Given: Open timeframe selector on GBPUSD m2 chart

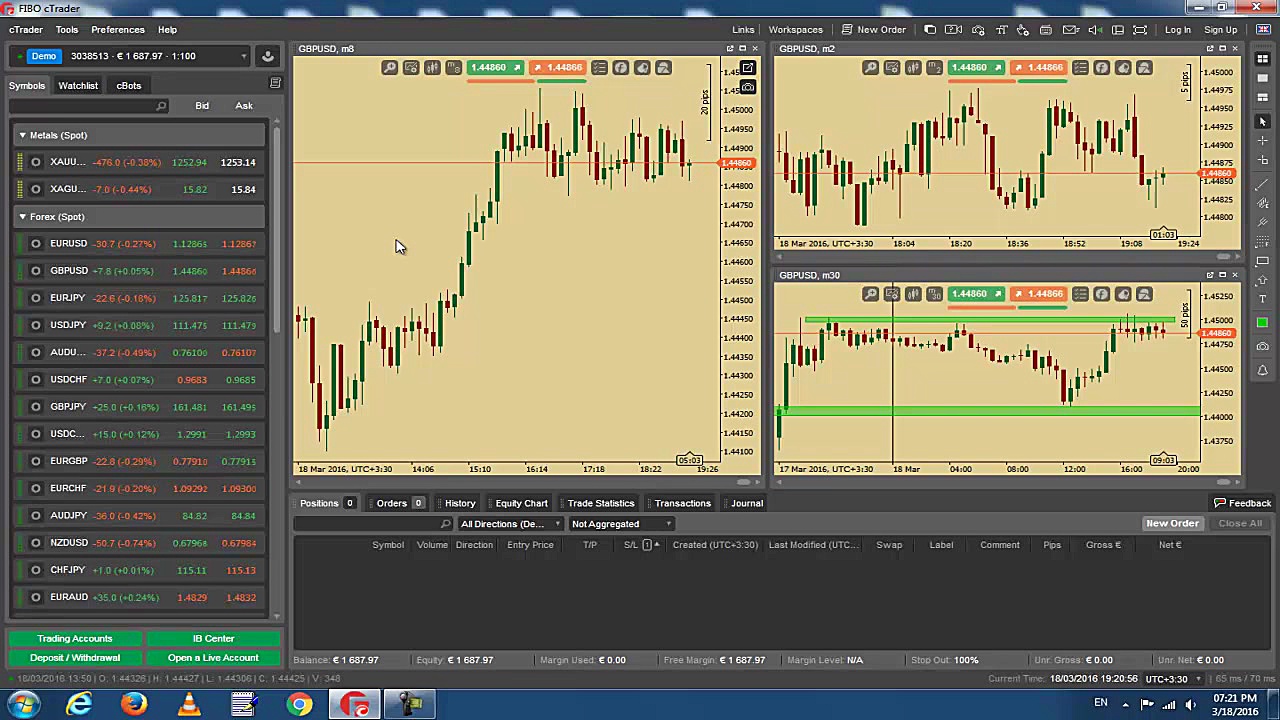Looking at the screenshot, I should [934, 68].
